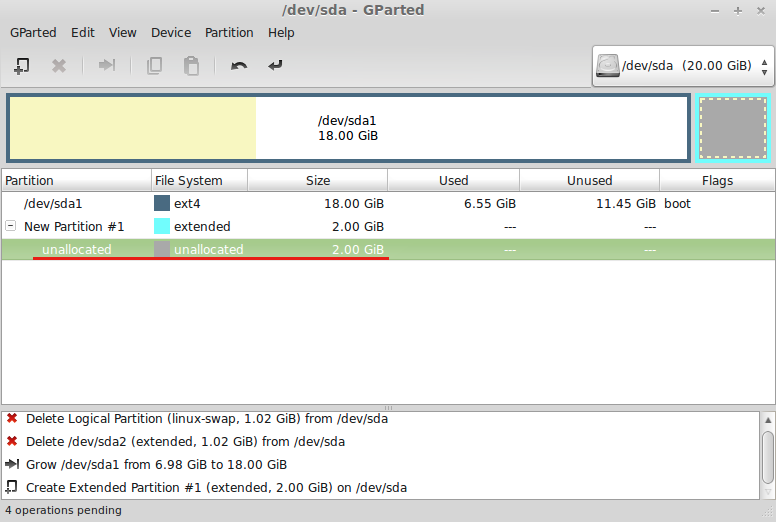The width and height of the screenshot is (776, 522).
Task: Click the extended cyan color swatch
Action: click(162, 226)
